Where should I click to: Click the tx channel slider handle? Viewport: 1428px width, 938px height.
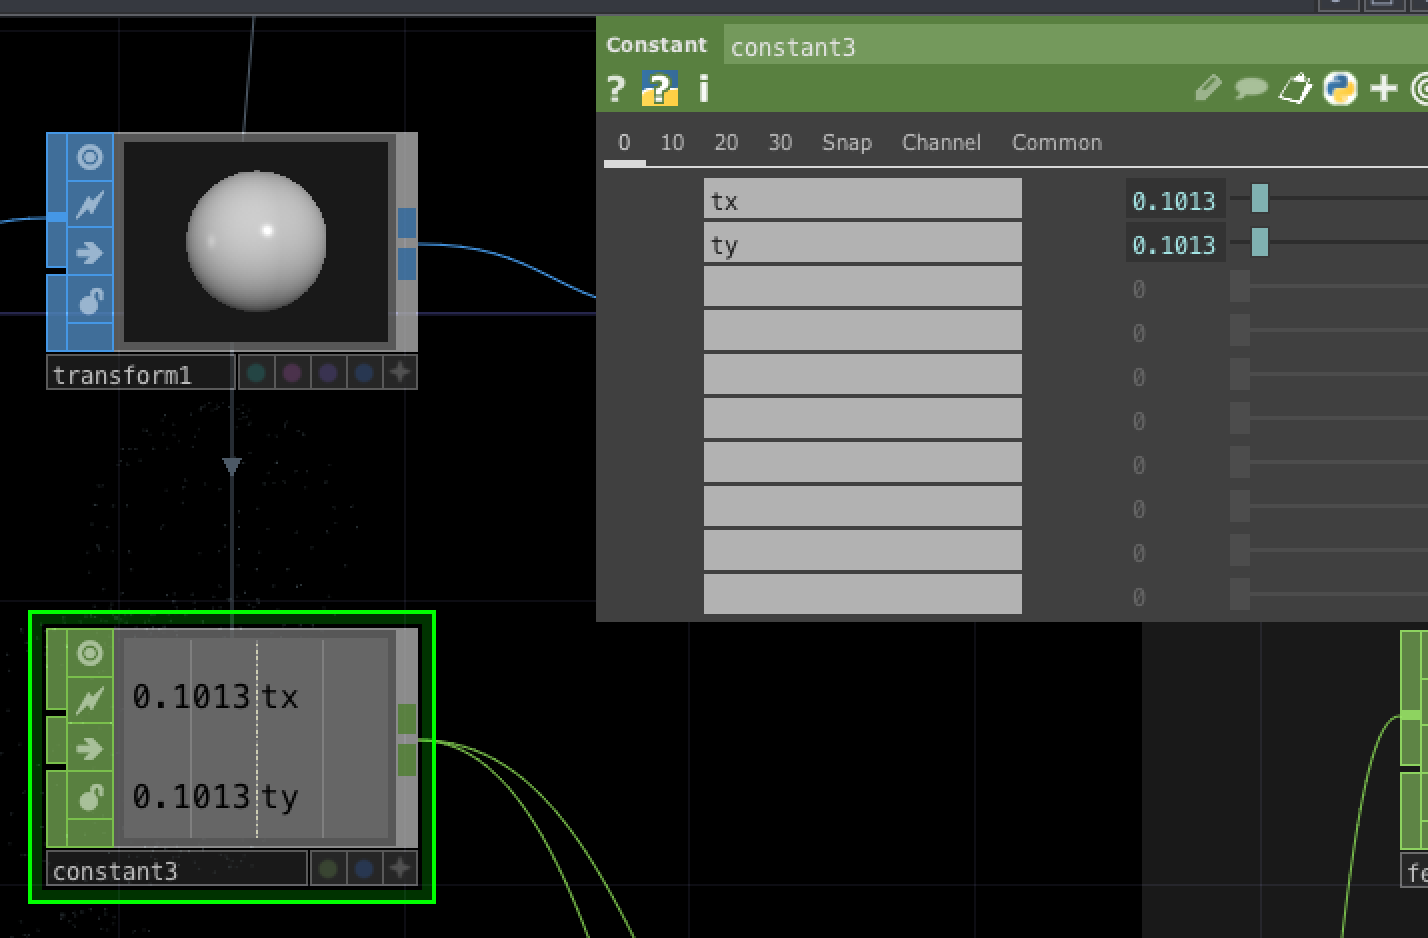1260,199
